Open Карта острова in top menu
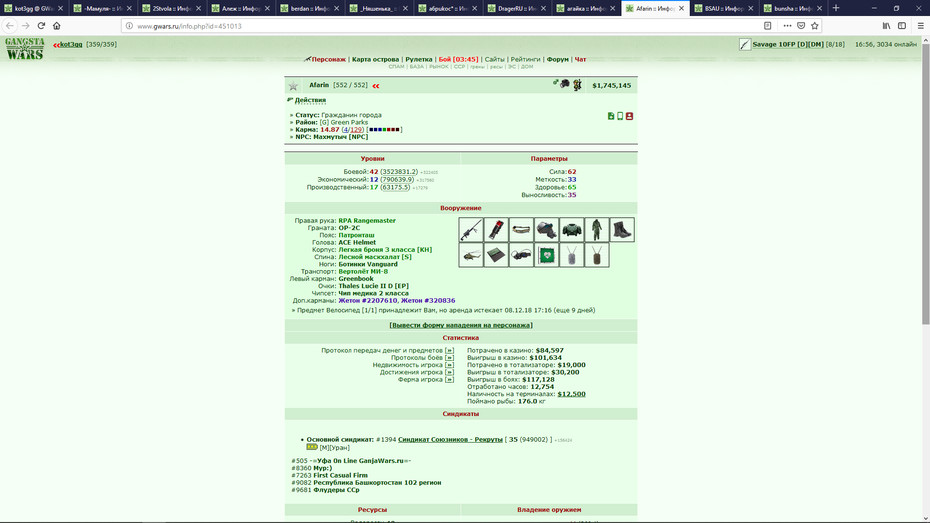Screen dimensions: 930x523 tap(375, 59)
